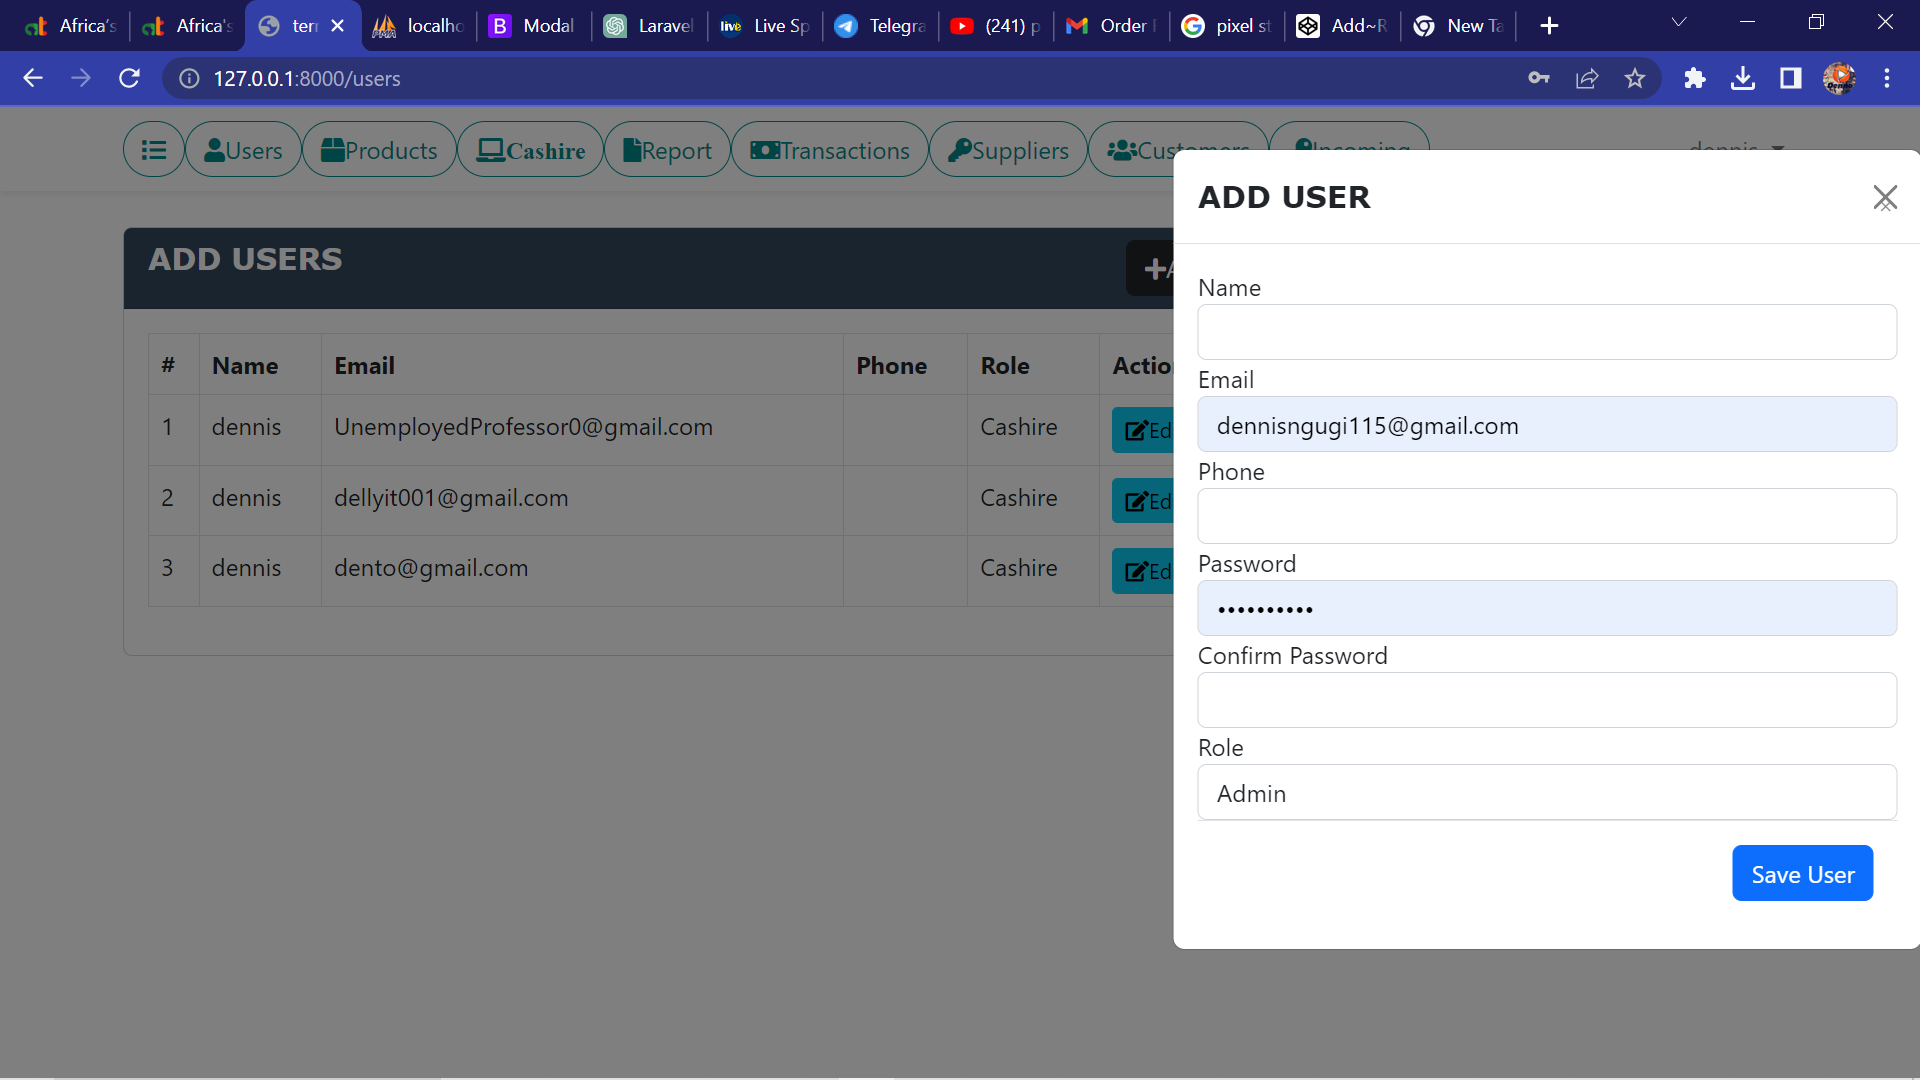Open the extensions puzzle icon

1694,78
